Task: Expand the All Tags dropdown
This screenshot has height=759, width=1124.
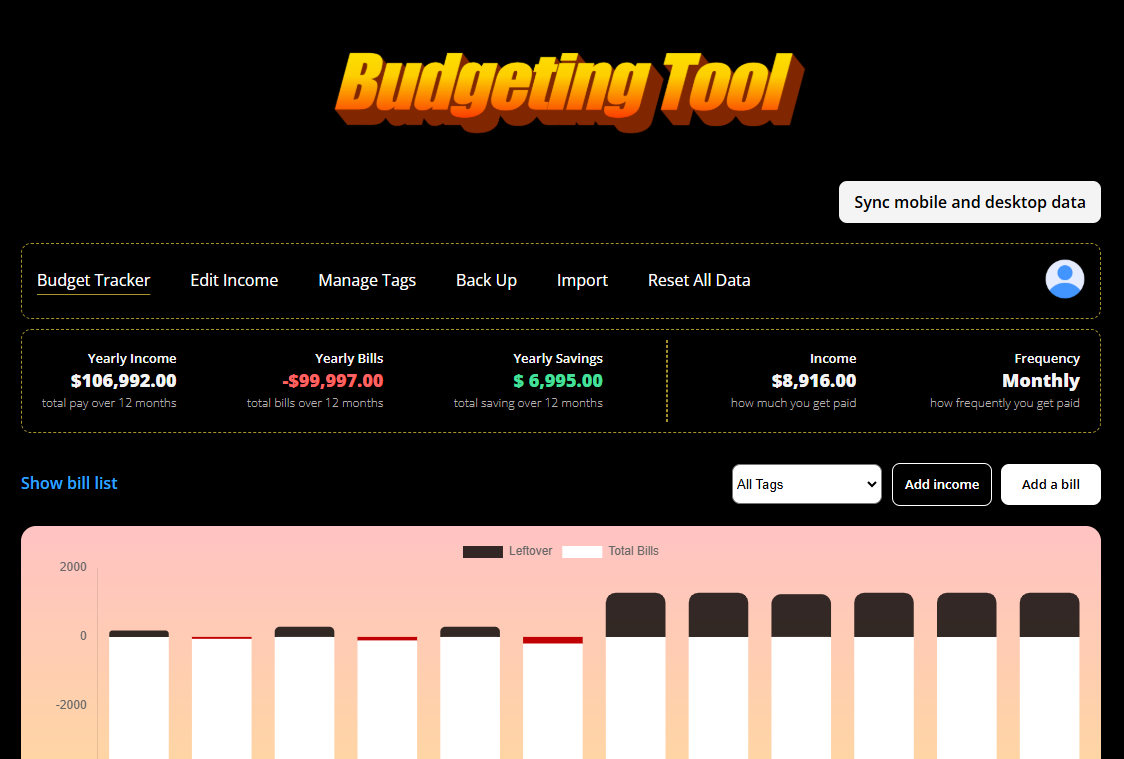Action: (x=806, y=484)
